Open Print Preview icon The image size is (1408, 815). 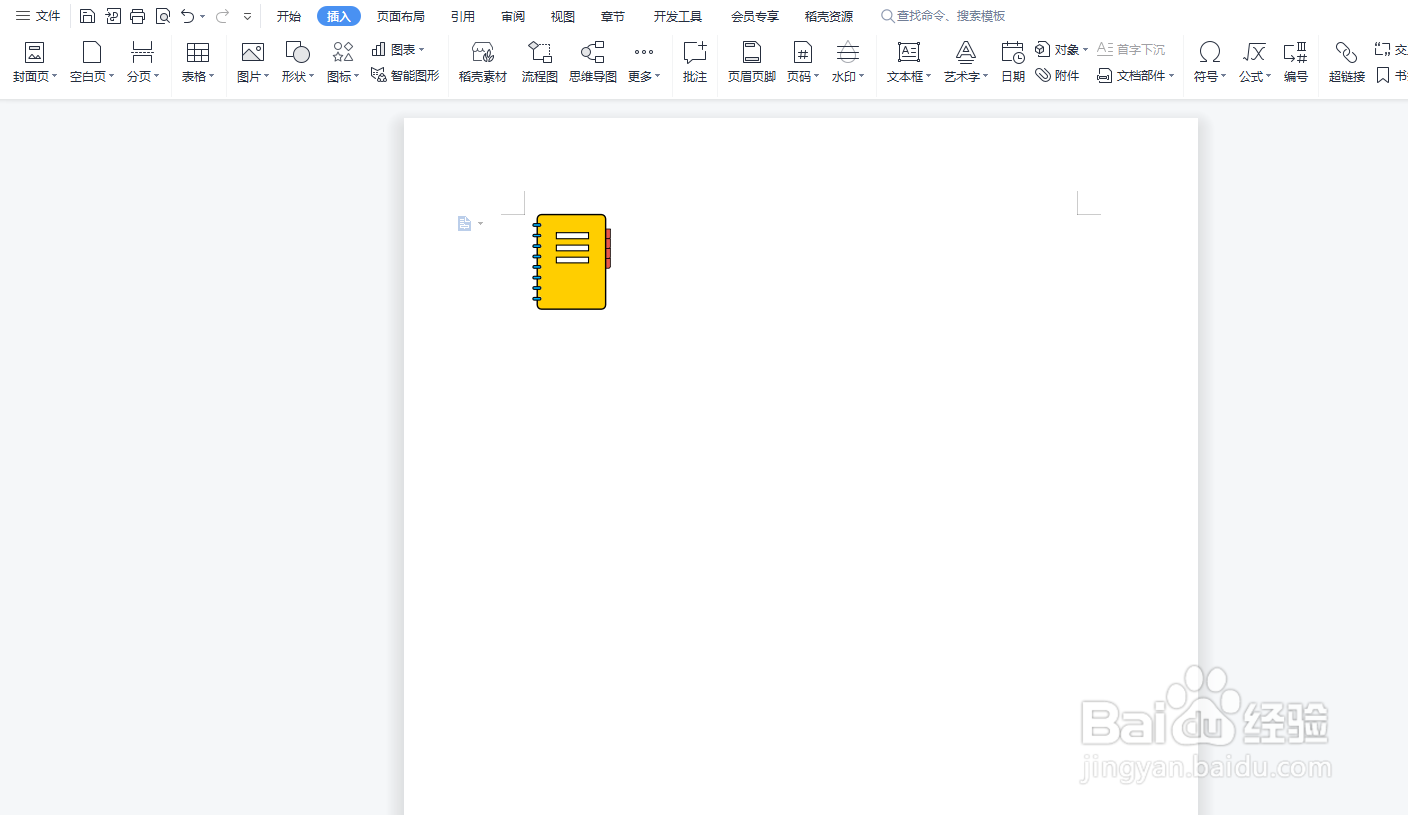click(x=163, y=16)
